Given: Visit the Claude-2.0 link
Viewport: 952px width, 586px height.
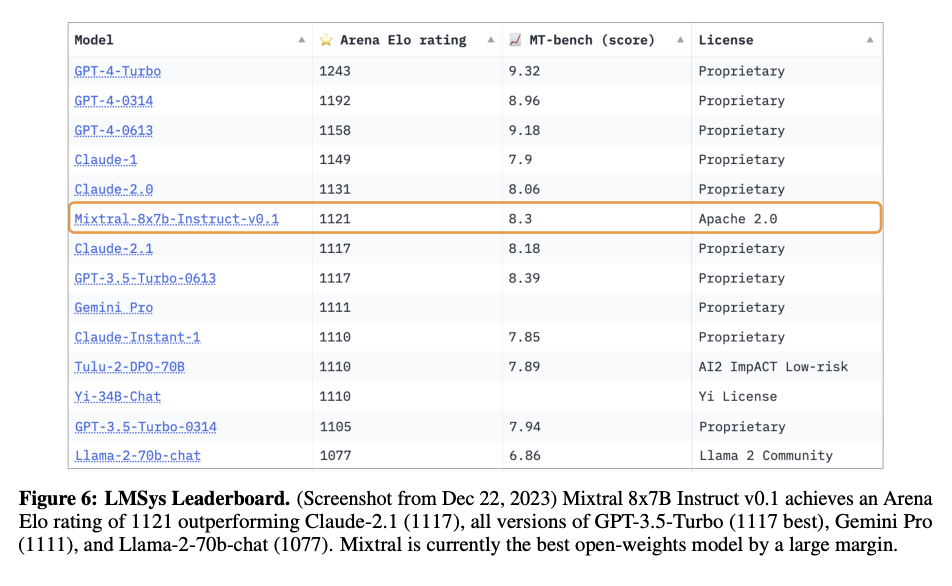Looking at the screenshot, I should pos(114,189).
